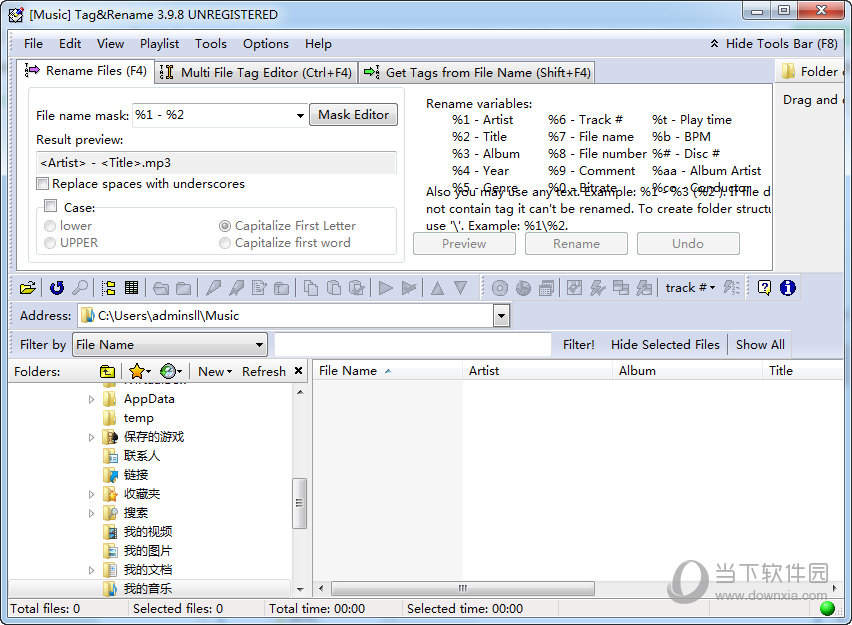Open the New folder dropdown
Viewport: 852px width, 625px height.
(215, 372)
